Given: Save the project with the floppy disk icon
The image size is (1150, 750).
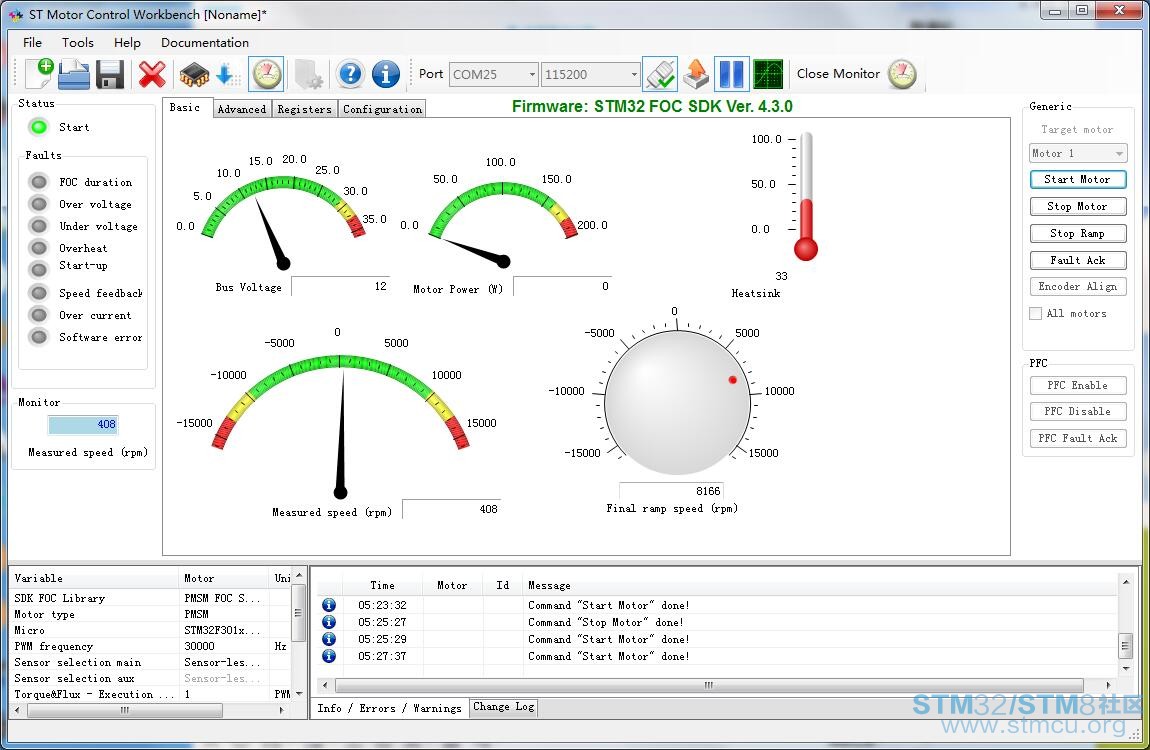Looking at the screenshot, I should point(110,74).
